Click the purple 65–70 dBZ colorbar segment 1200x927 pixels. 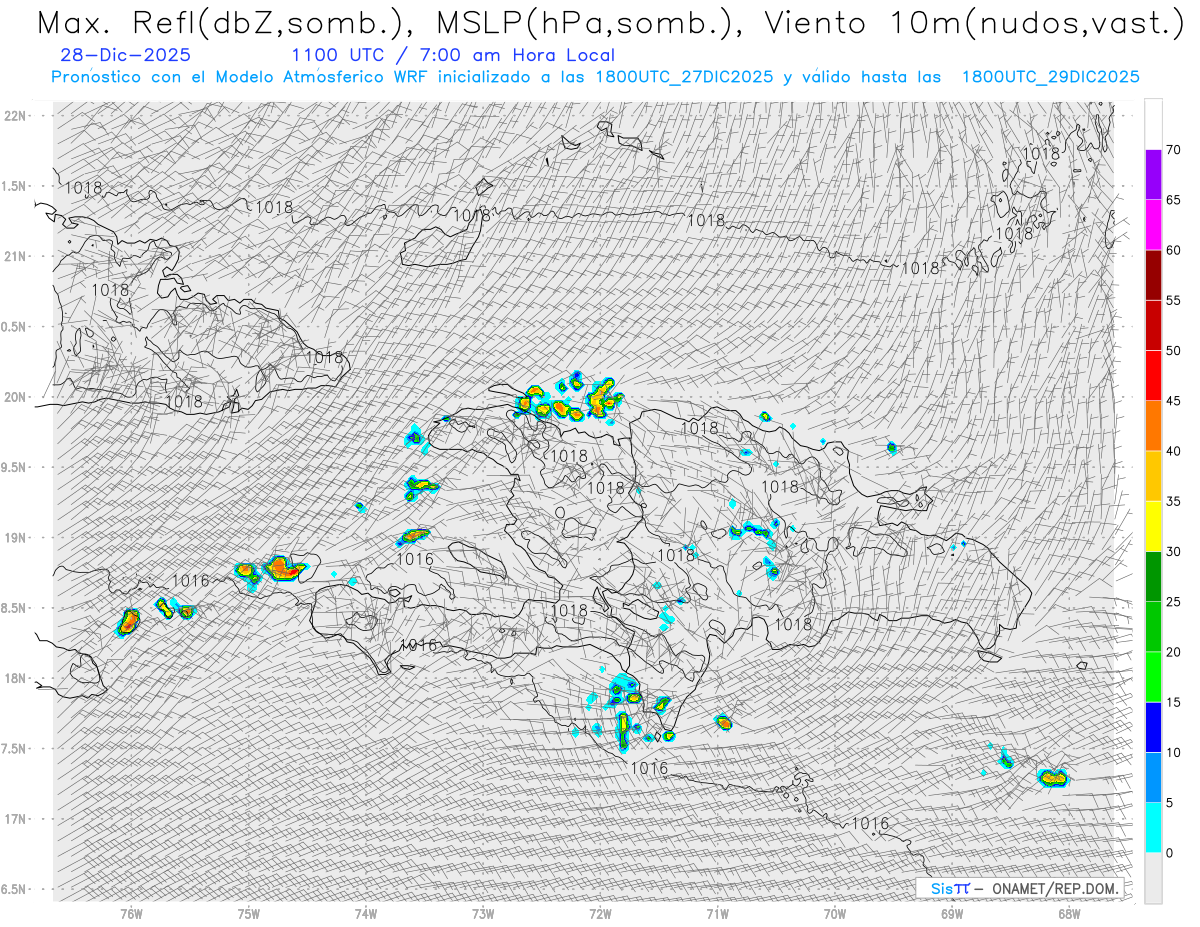[x=1153, y=175]
